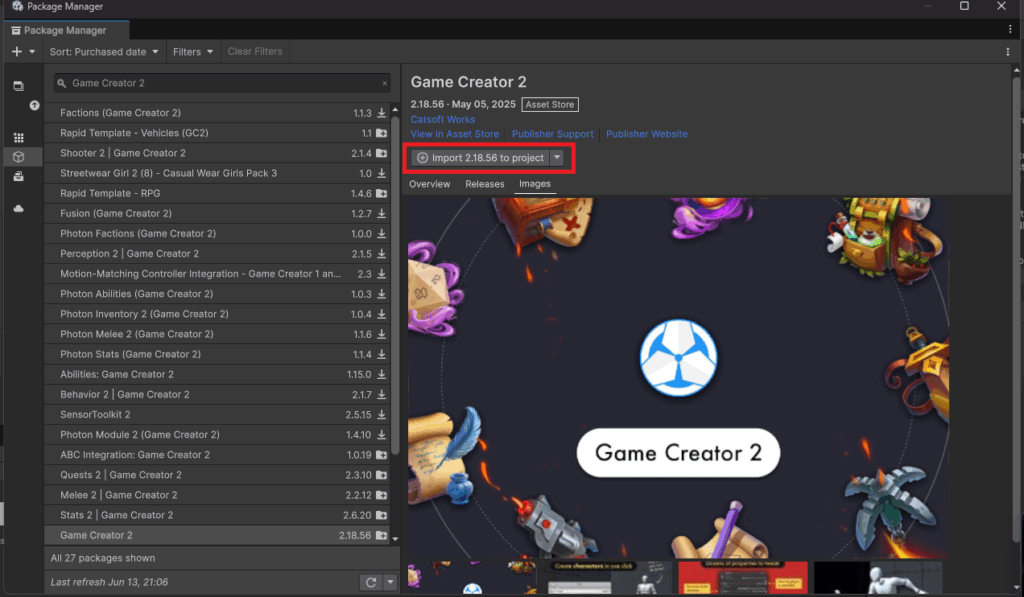Screen dimensions: 1024x597
Task: Select the My Assets cube icon in sidebar
Action: coord(18,157)
